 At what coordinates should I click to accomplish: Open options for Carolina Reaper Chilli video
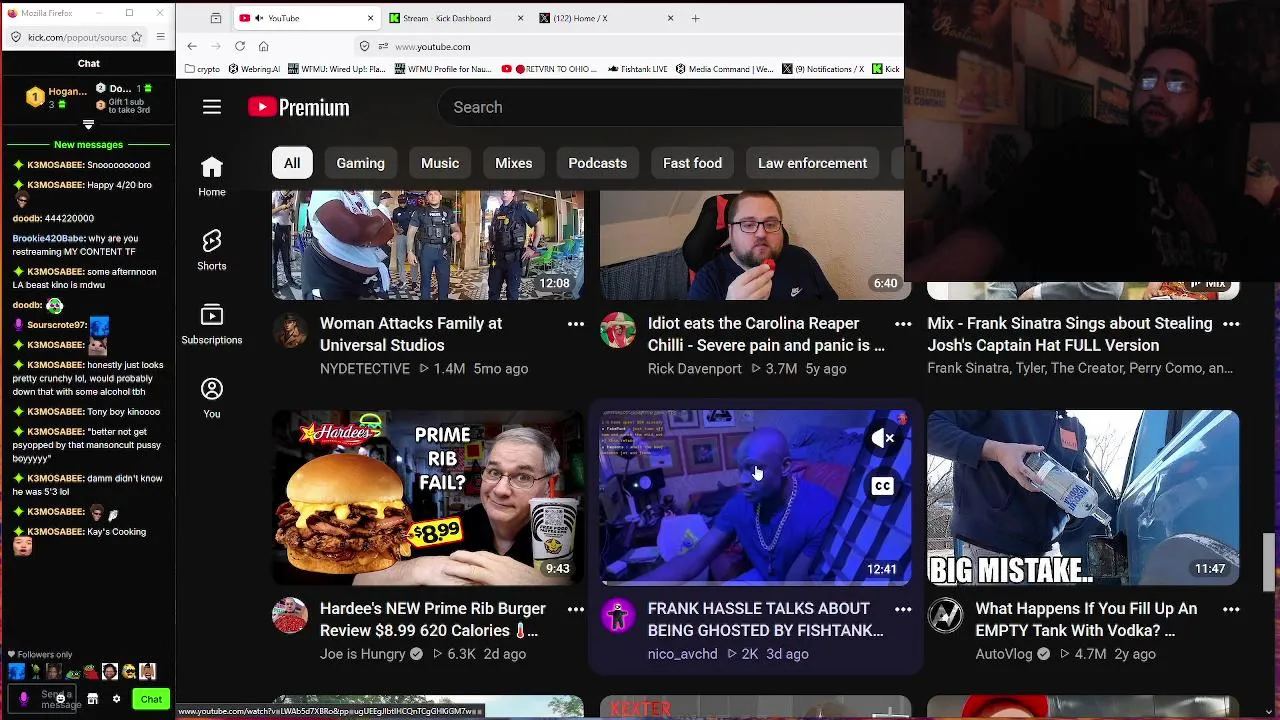[903, 324]
